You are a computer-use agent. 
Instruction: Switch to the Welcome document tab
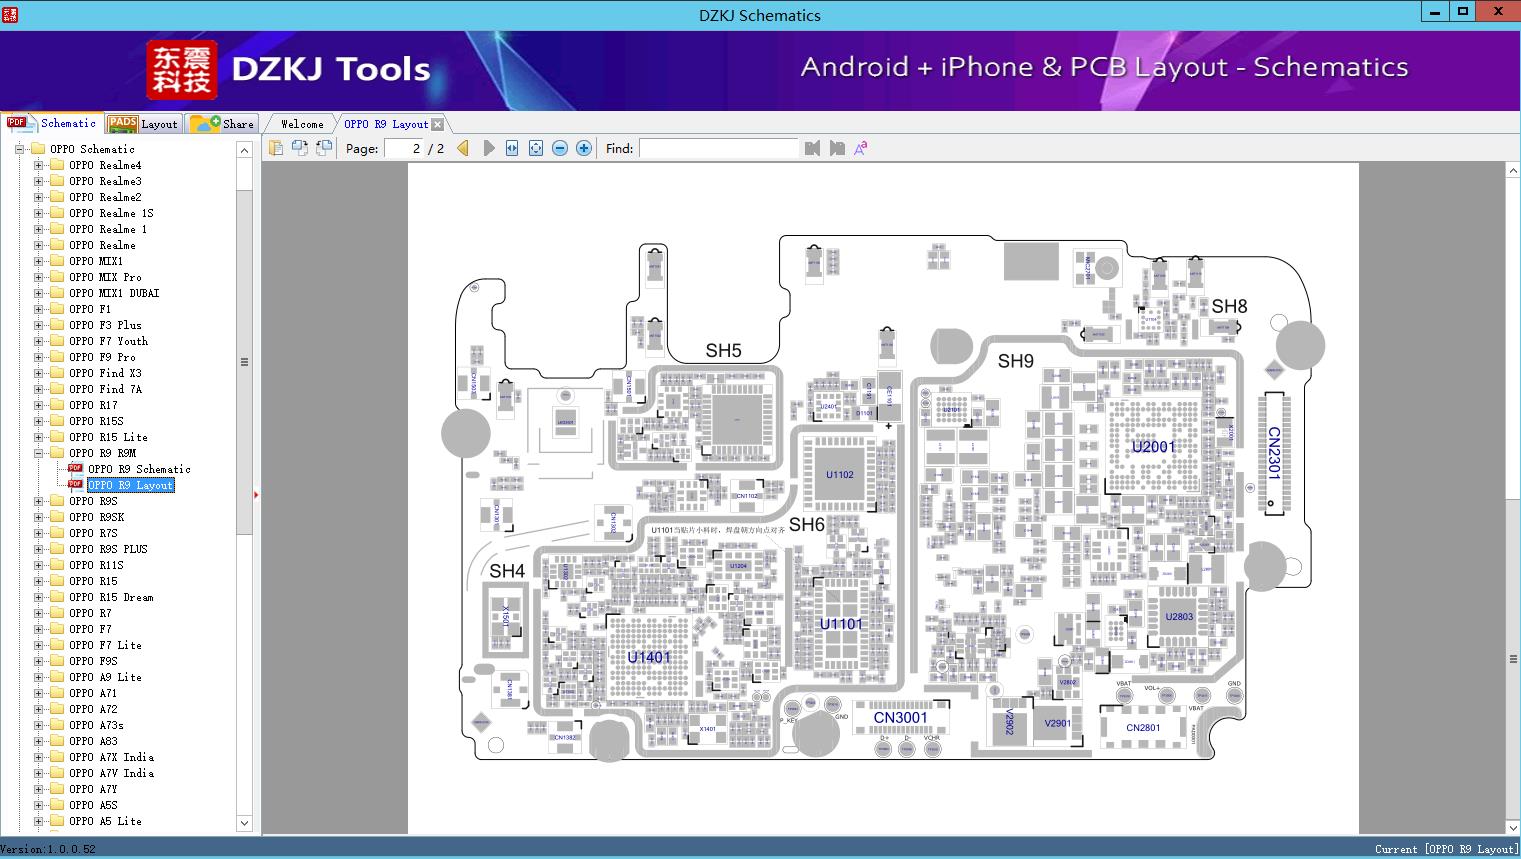pos(302,124)
